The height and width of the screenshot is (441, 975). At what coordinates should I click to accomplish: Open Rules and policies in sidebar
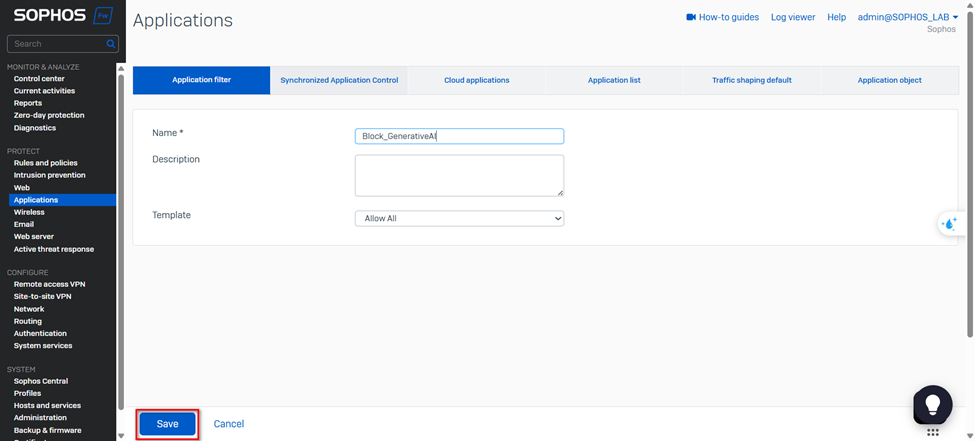click(x=45, y=163)
